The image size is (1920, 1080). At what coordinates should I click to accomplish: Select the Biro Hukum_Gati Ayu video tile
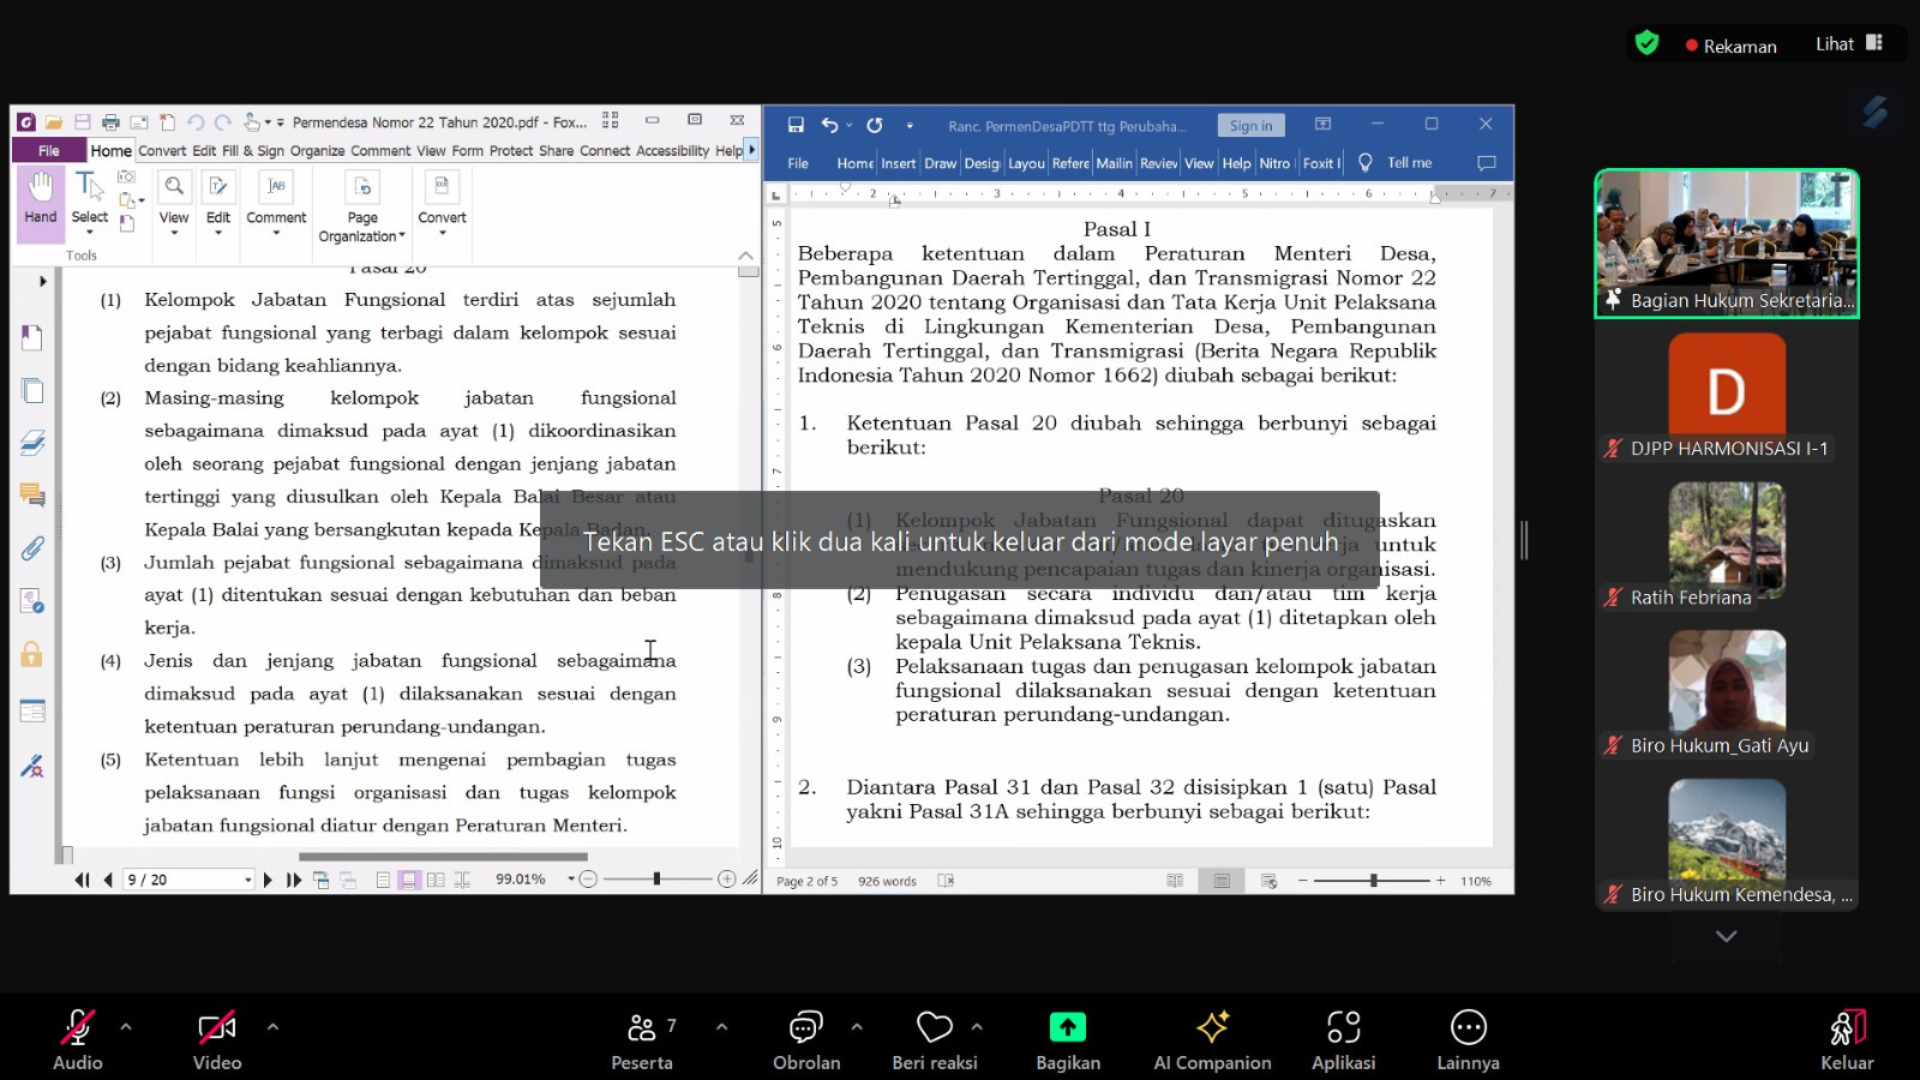click(1727, 694)
